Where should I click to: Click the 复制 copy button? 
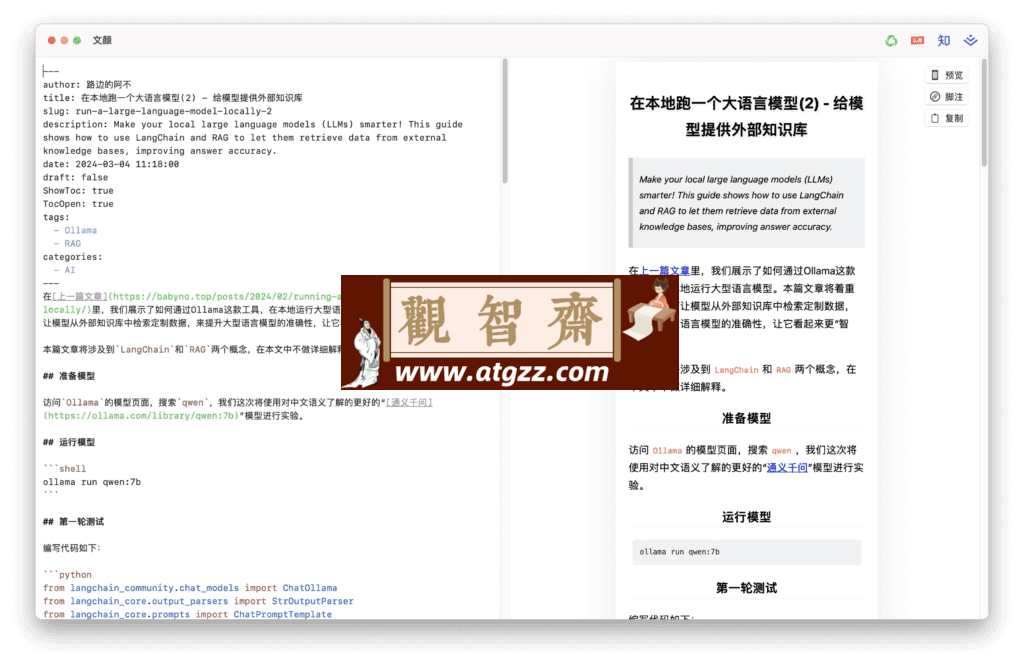click(947, 118)
